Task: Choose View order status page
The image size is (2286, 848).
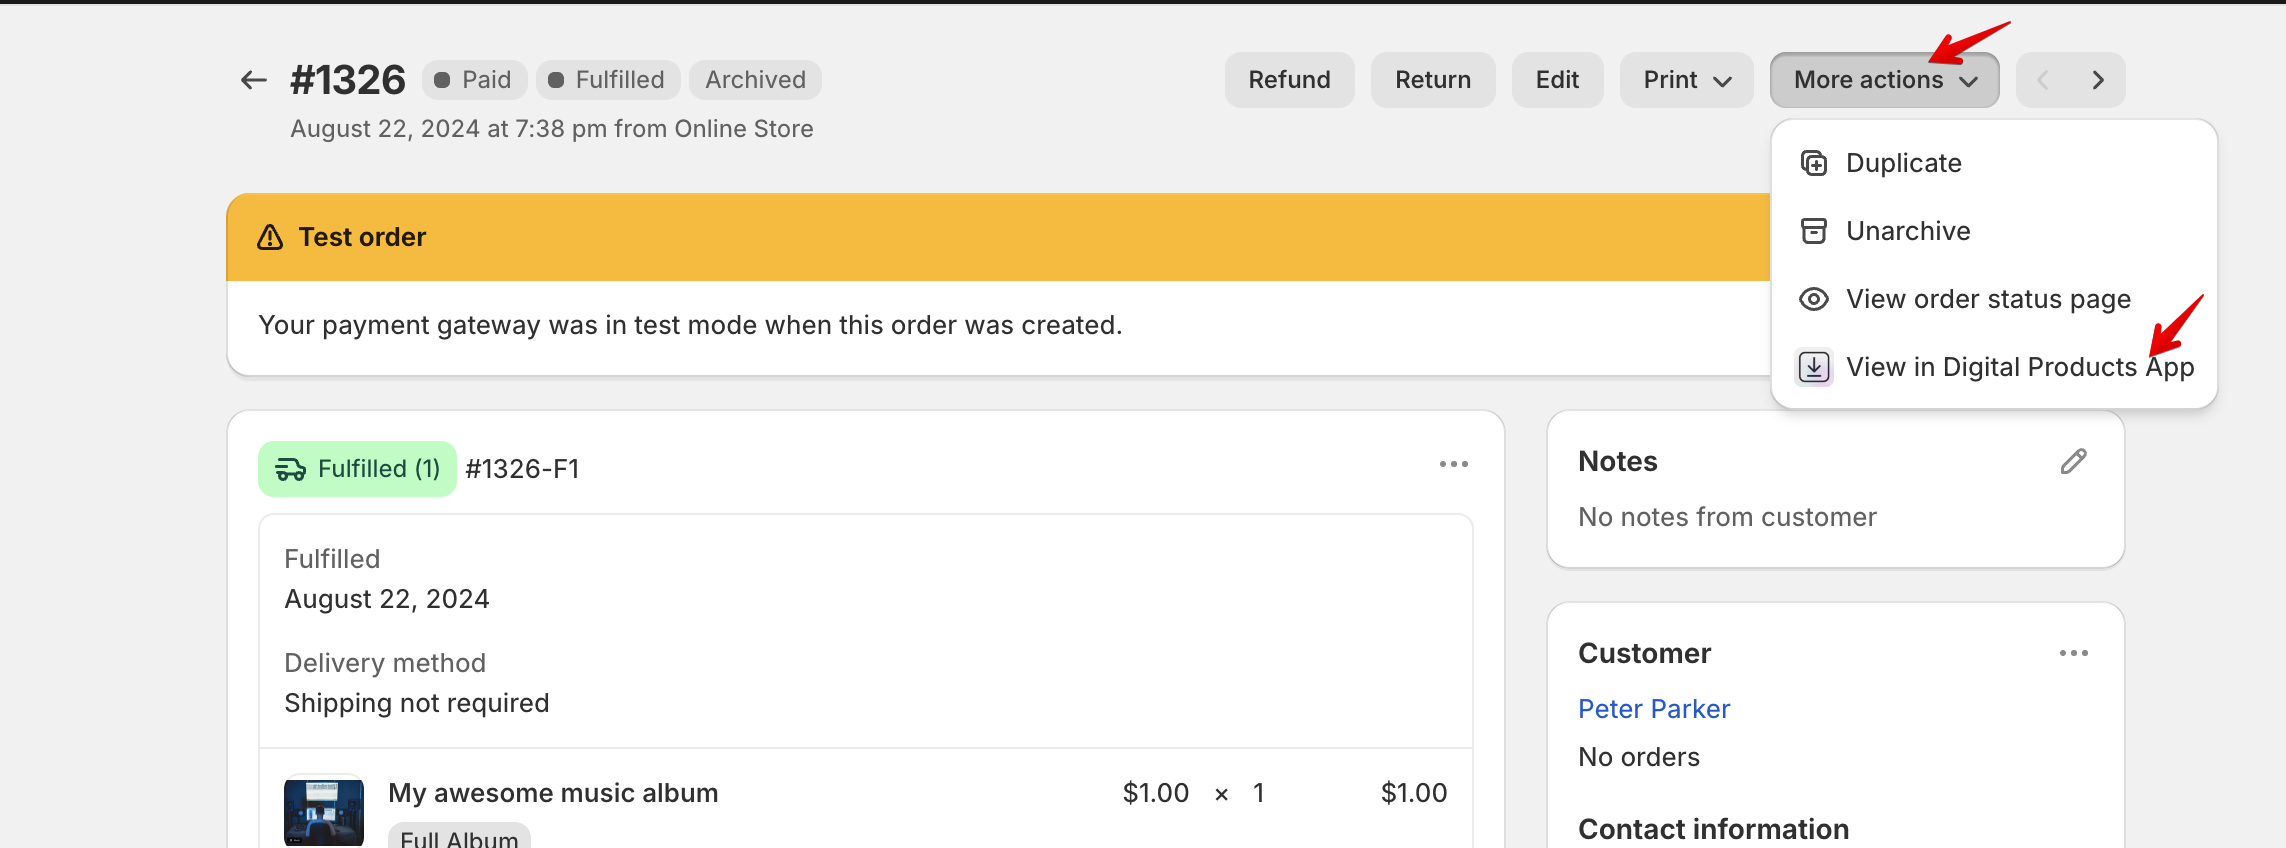Action: point(1988,298)
